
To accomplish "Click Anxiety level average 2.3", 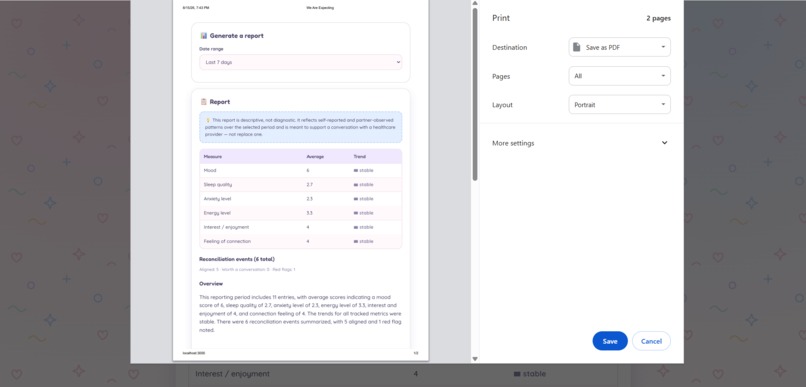I will click(309, 198).
